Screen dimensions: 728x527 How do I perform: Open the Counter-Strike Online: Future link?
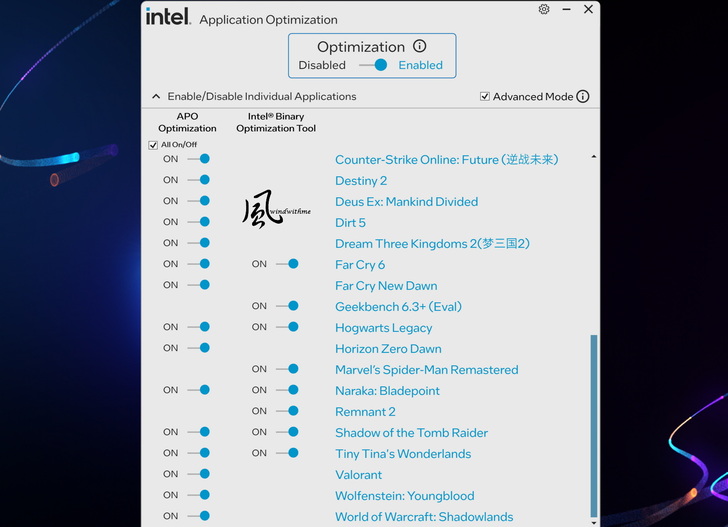point(447,160)
